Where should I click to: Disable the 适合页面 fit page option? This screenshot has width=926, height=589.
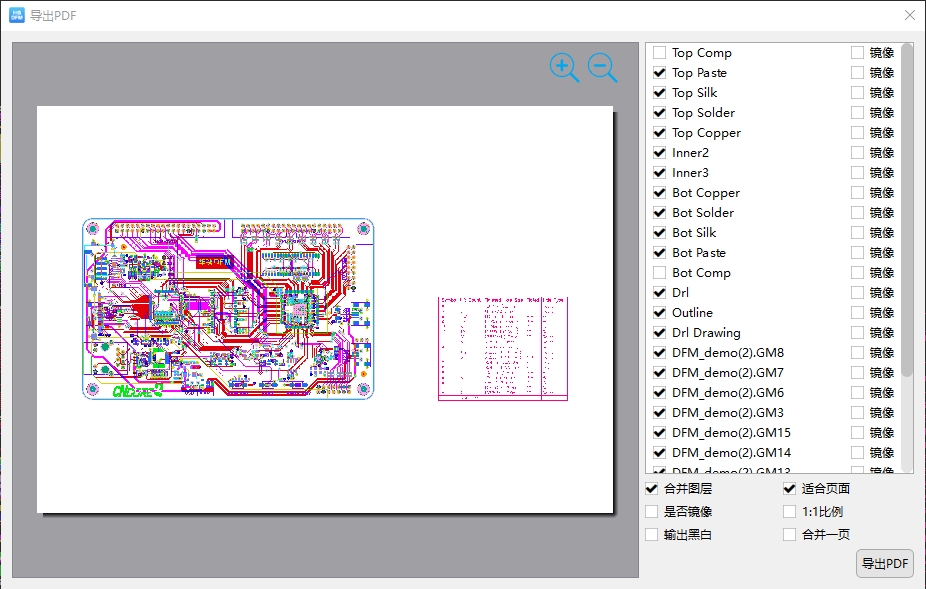[790, 489]
